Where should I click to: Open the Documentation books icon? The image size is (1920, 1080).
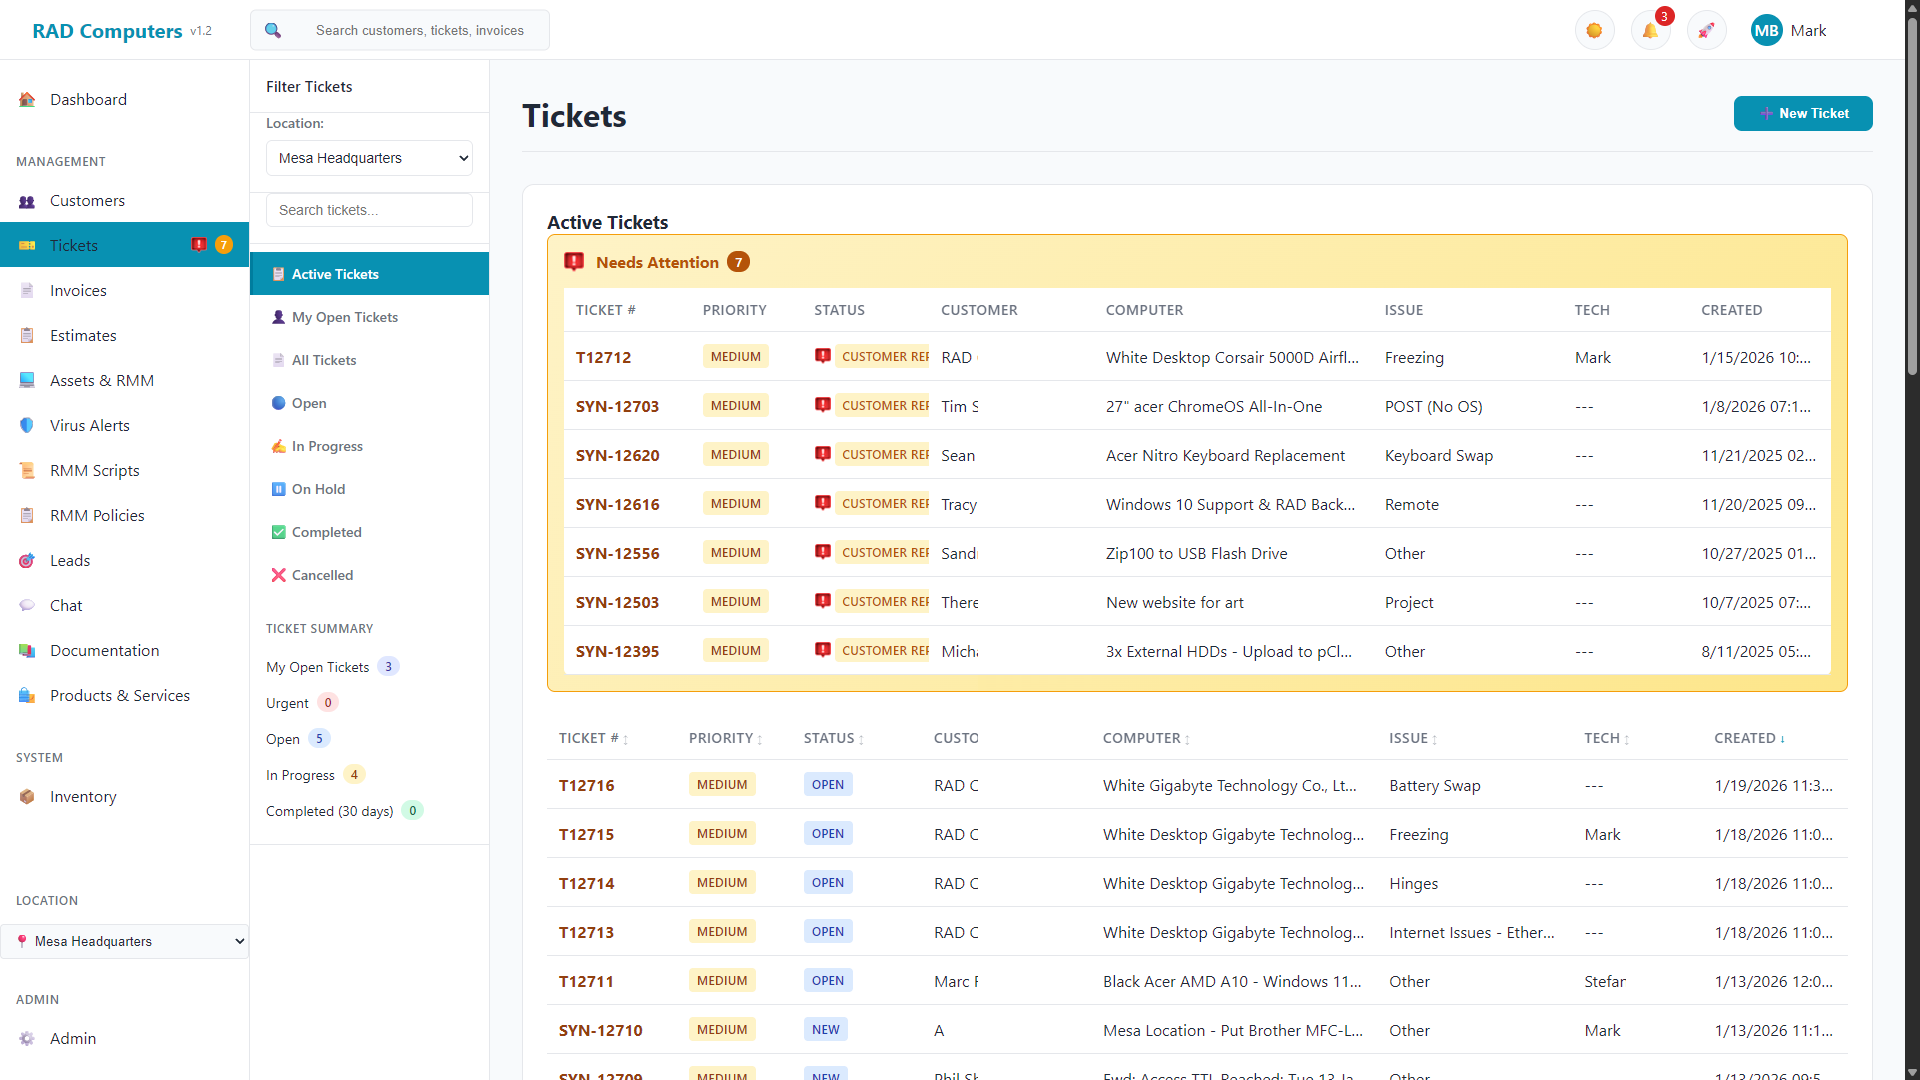pyautogui.click(x=27, y=650)
